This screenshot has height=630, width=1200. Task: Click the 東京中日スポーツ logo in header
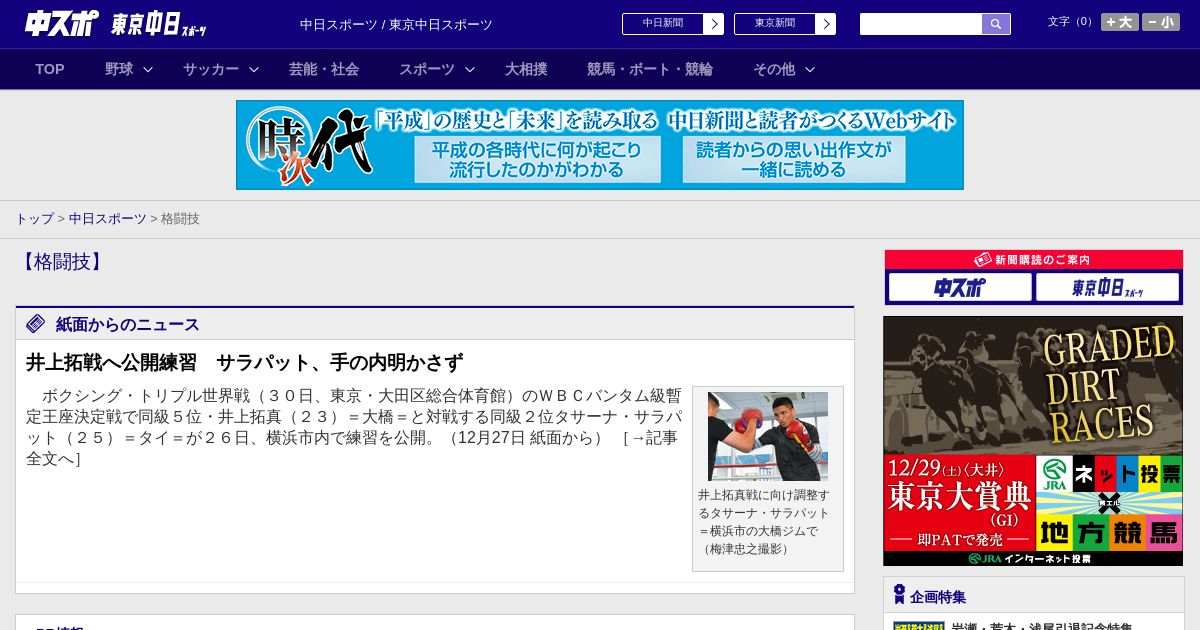[159, 24]
